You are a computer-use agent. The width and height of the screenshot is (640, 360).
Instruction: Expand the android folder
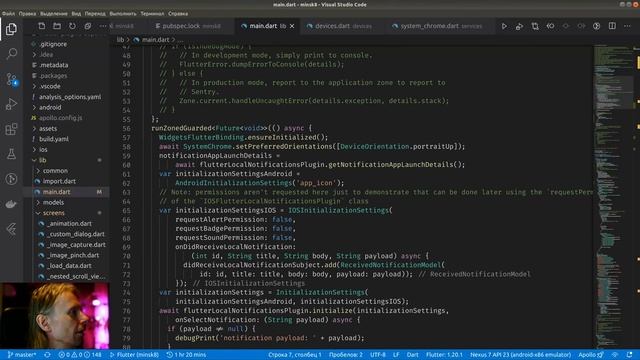coord(50,107)
